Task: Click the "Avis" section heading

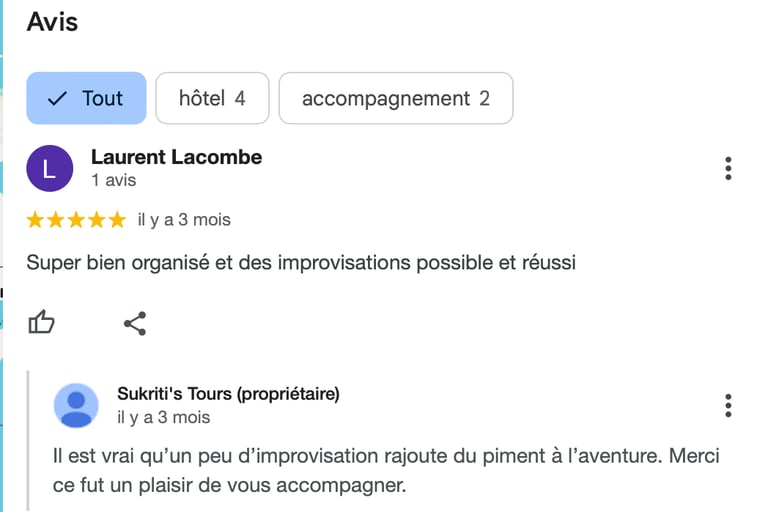Action: (x=52, y=21)
